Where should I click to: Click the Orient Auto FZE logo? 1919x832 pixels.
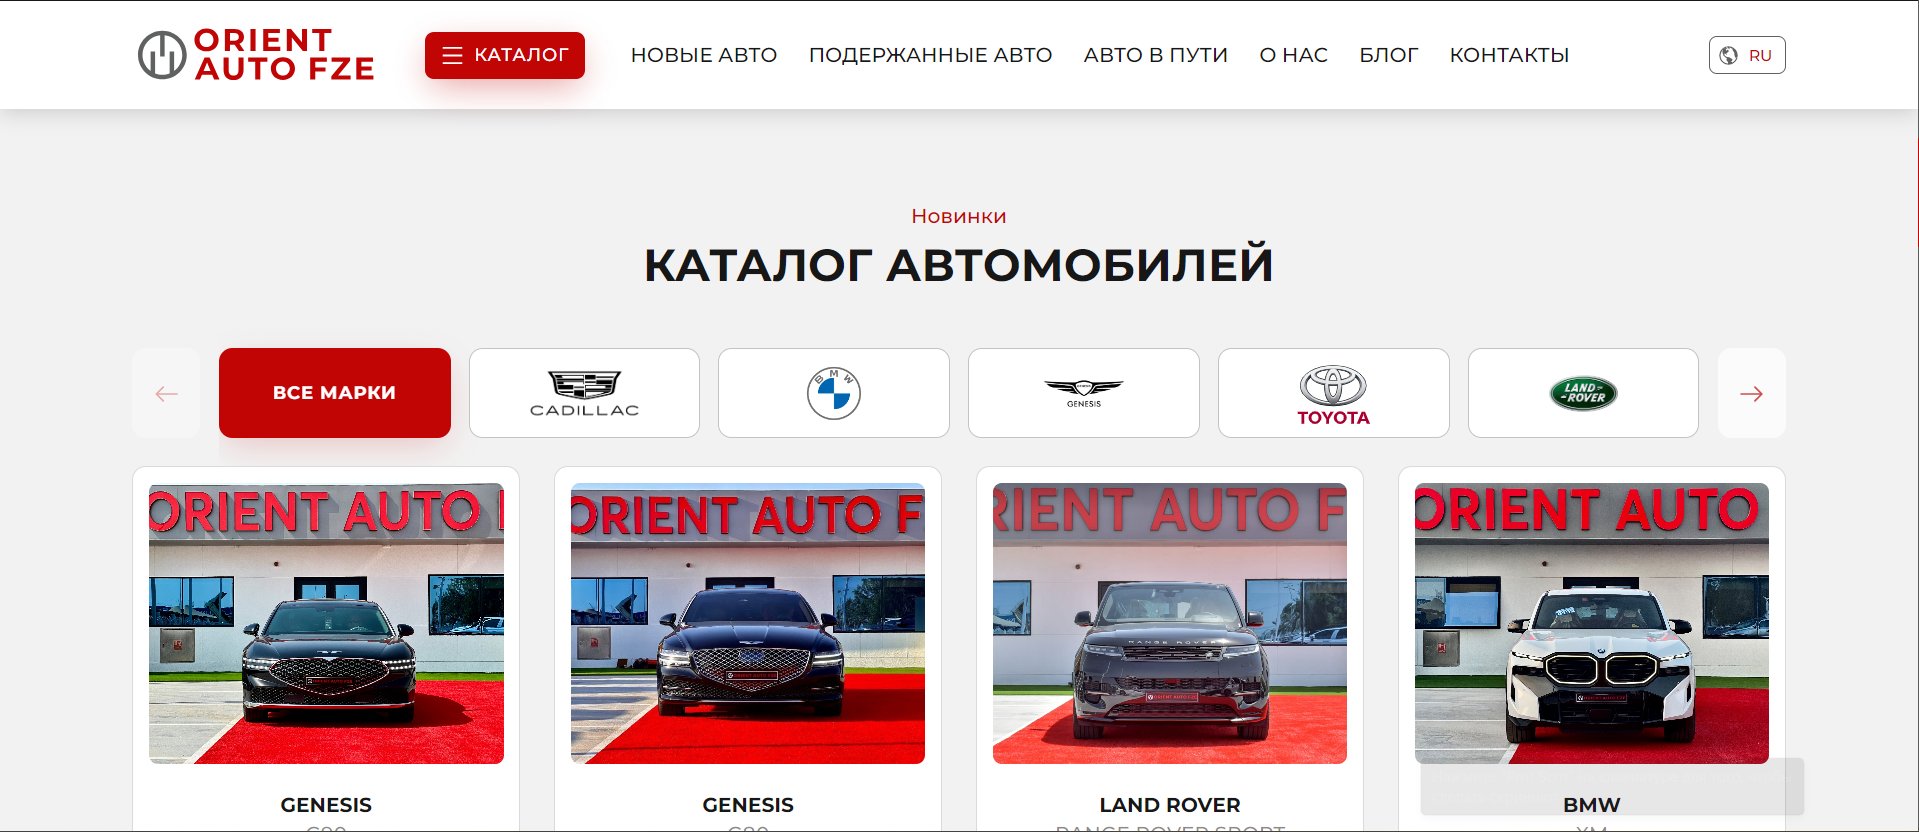coord(256,55)
